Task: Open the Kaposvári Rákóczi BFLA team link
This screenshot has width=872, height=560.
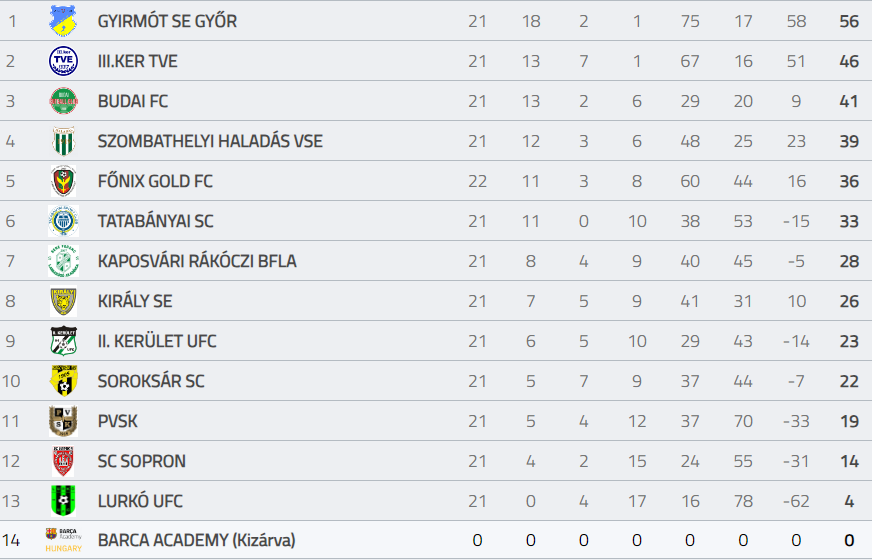Action: pos(197,261)
